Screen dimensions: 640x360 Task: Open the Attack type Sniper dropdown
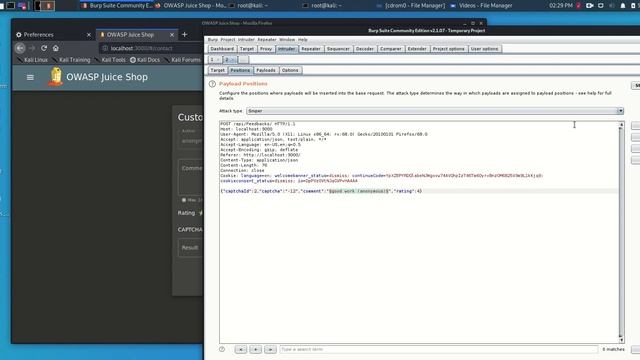pyautogui.click(x=435, y=111)
